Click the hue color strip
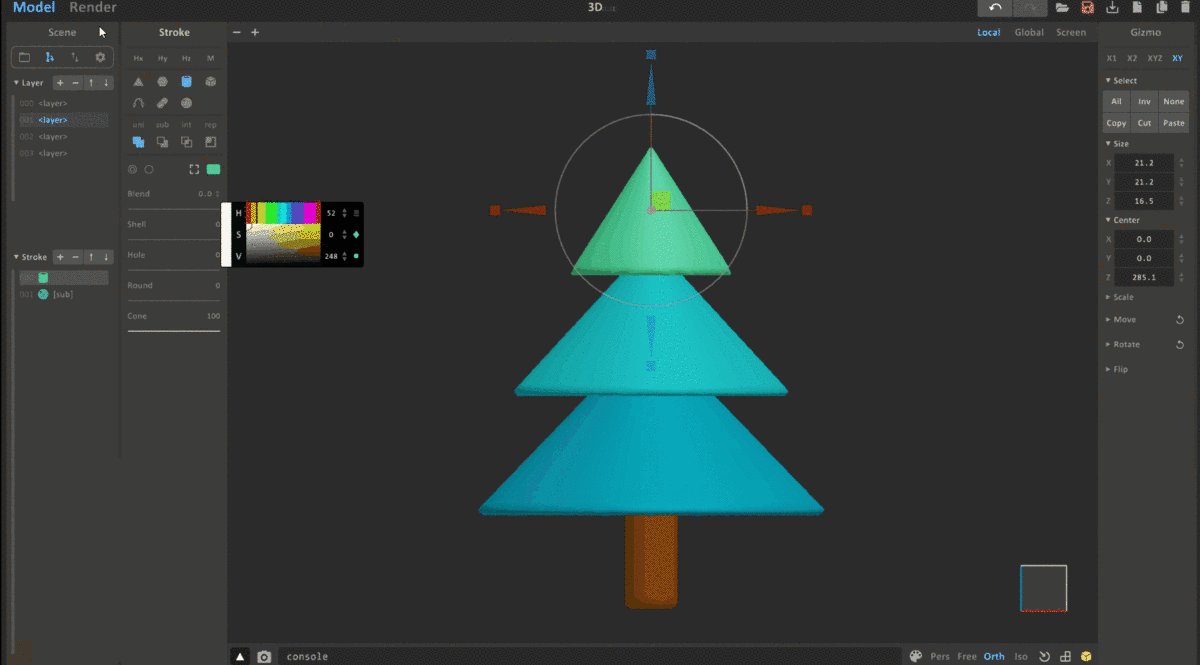This screenshot has width=1200, height=665. tap(283, 212)
